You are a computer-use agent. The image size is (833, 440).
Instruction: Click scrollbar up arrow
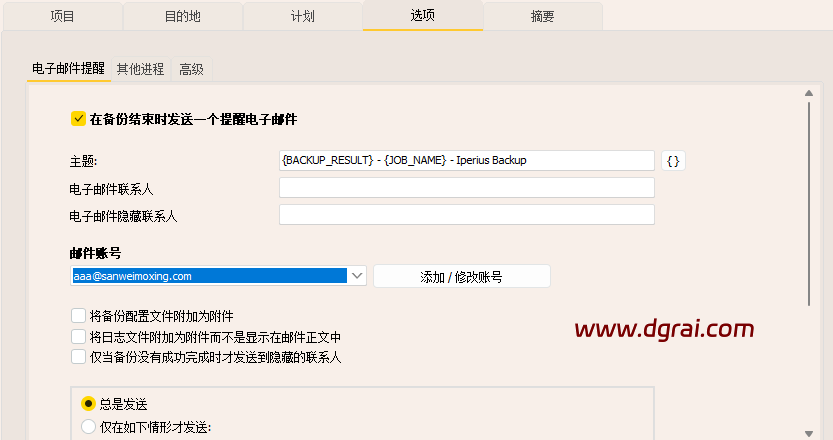807,94
